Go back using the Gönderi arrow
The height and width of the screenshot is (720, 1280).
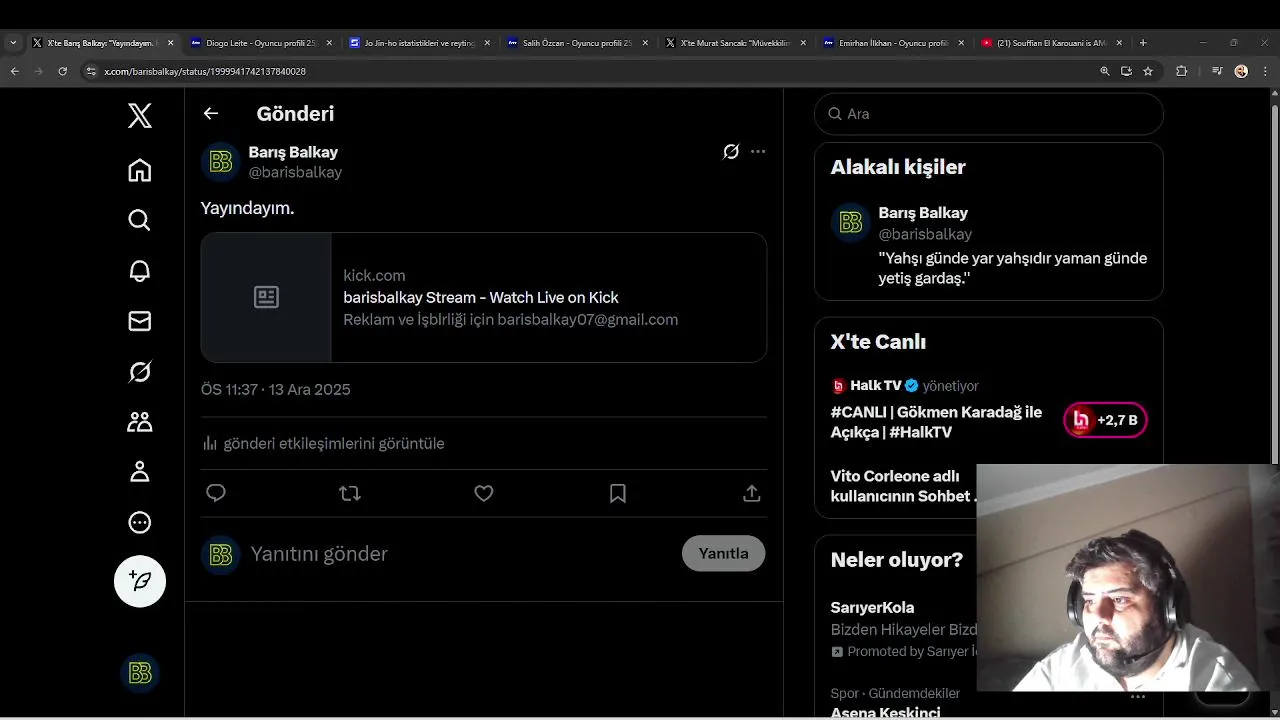pos(211,114)
